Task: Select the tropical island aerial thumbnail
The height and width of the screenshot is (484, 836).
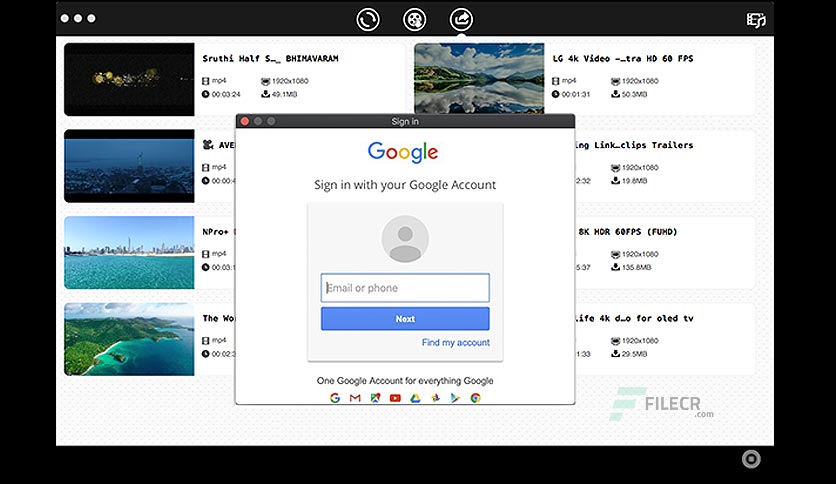Action: click(129, 339)
